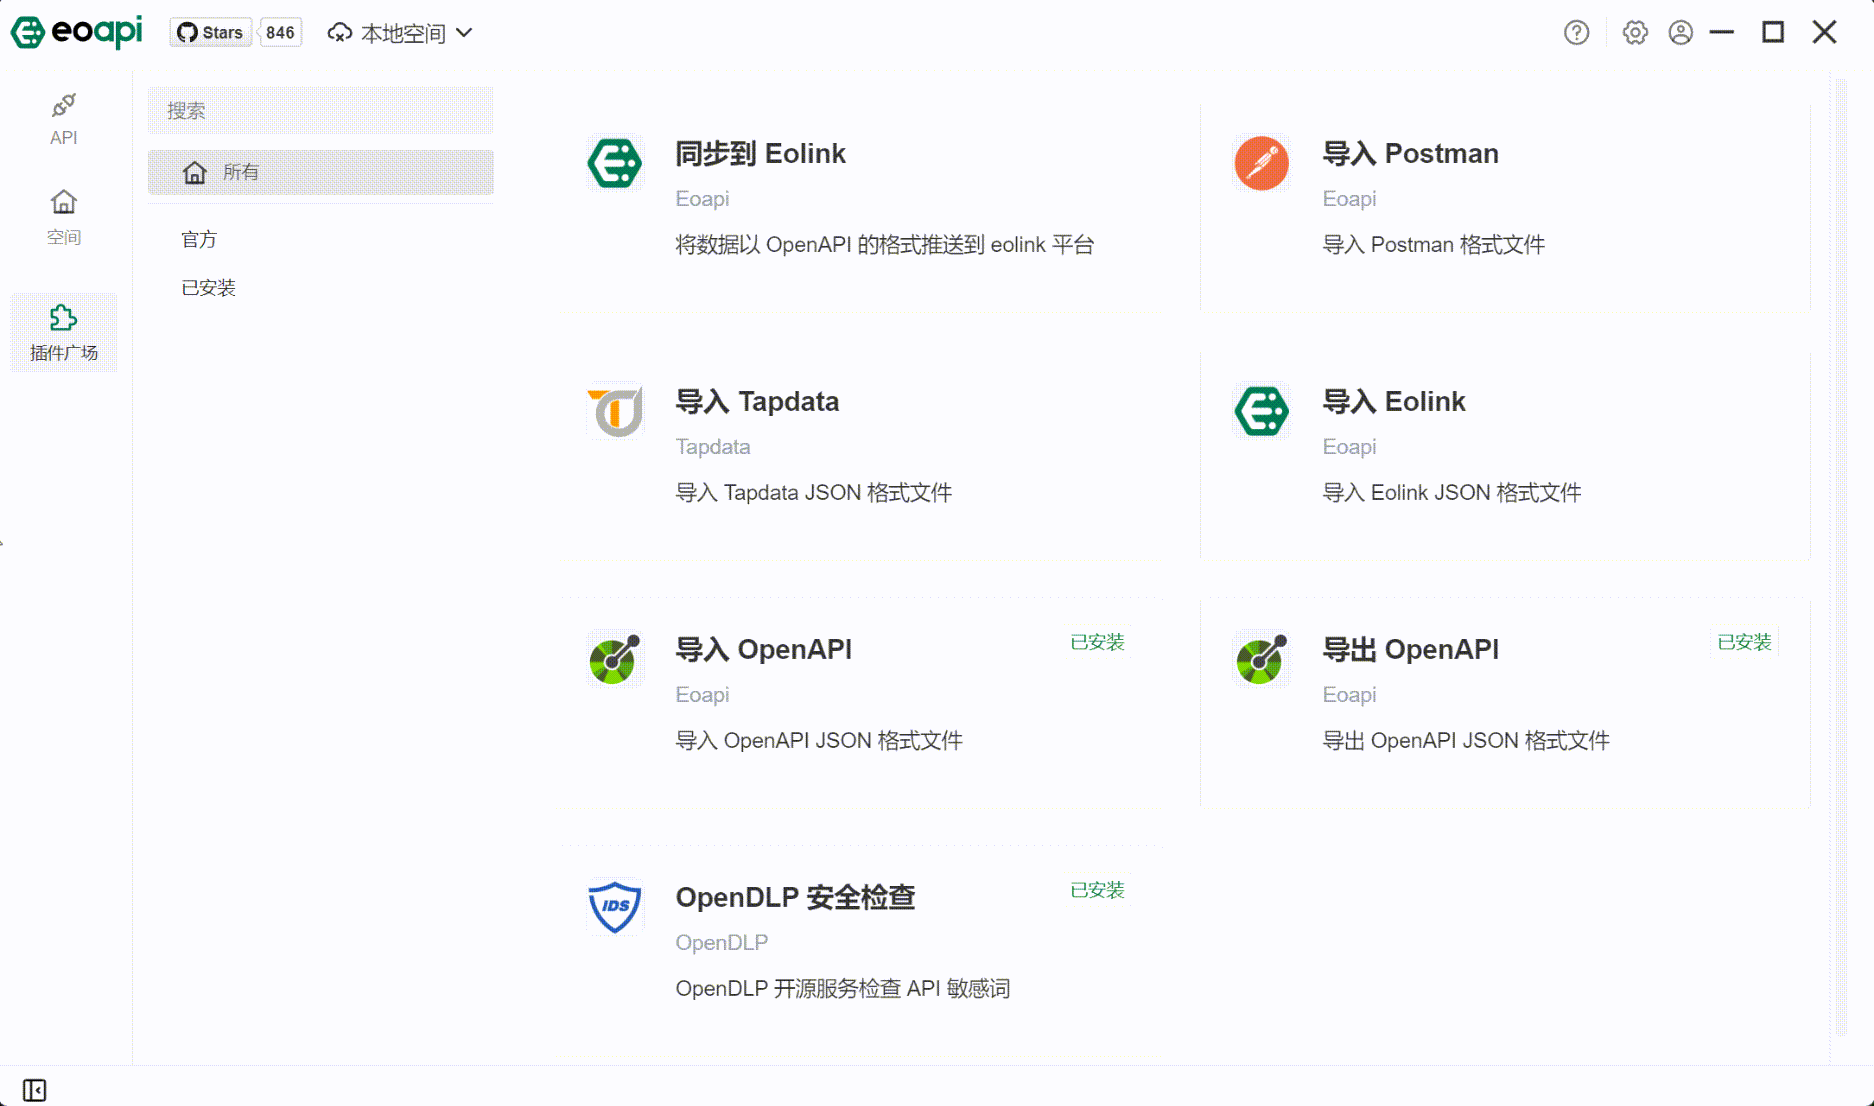Open the API section in the sidebar
This screenshot has height=1106, width=1874.
[x=63, y=118]
